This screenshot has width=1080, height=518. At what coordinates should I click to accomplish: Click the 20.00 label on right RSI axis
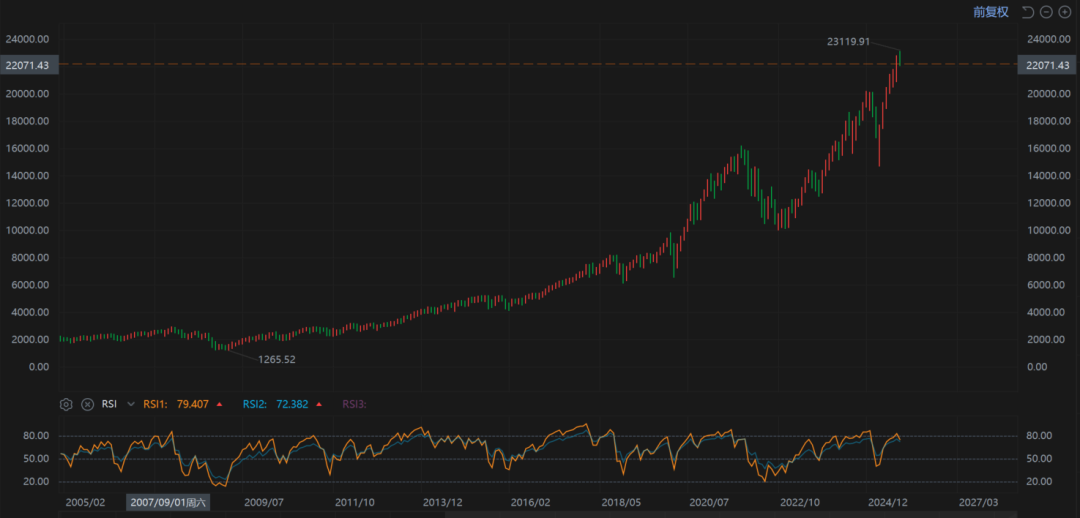(x=1039, y=481)
